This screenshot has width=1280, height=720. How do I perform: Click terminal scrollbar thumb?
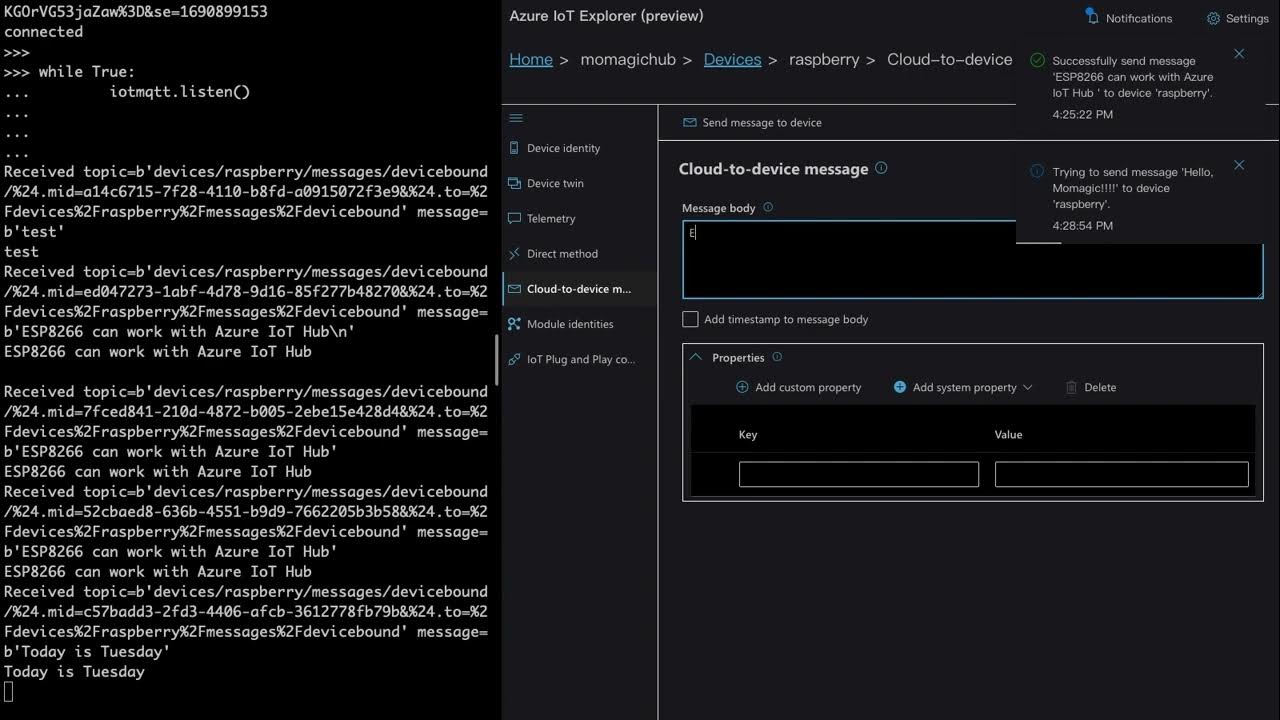point(497,360)
